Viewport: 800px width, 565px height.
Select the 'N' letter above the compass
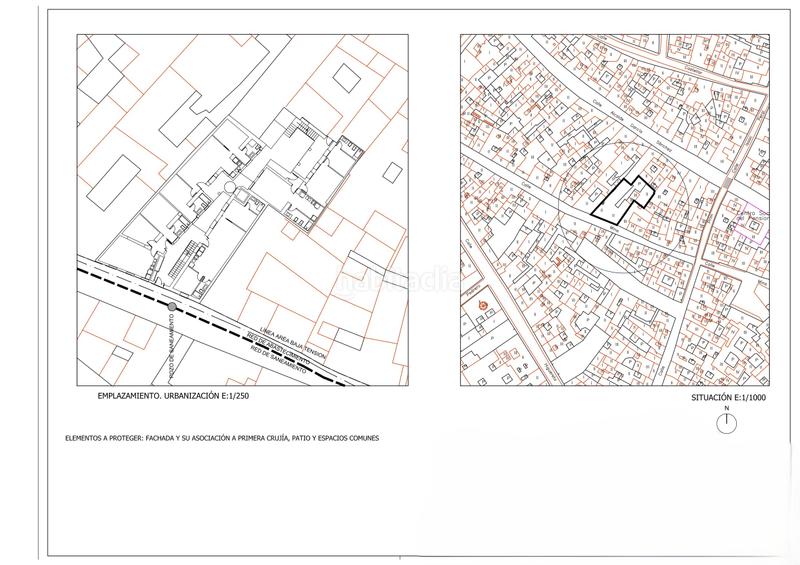pos(728,408)
